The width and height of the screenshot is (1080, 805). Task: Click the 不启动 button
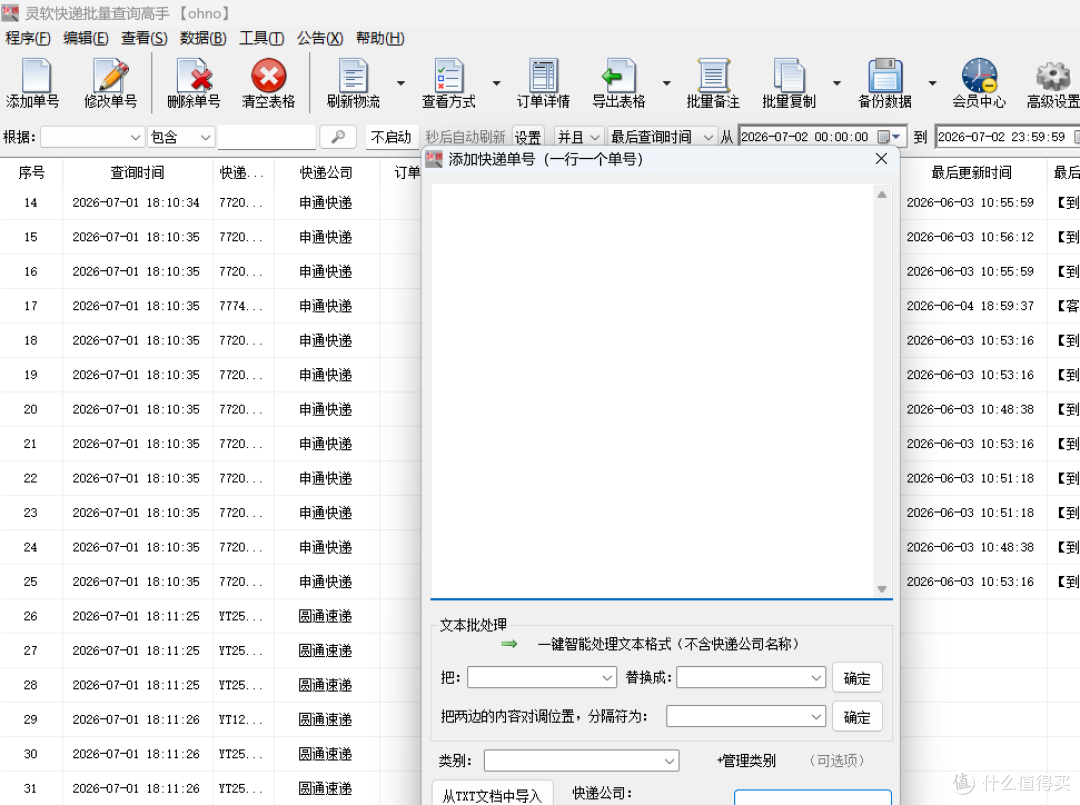(391, 137)
